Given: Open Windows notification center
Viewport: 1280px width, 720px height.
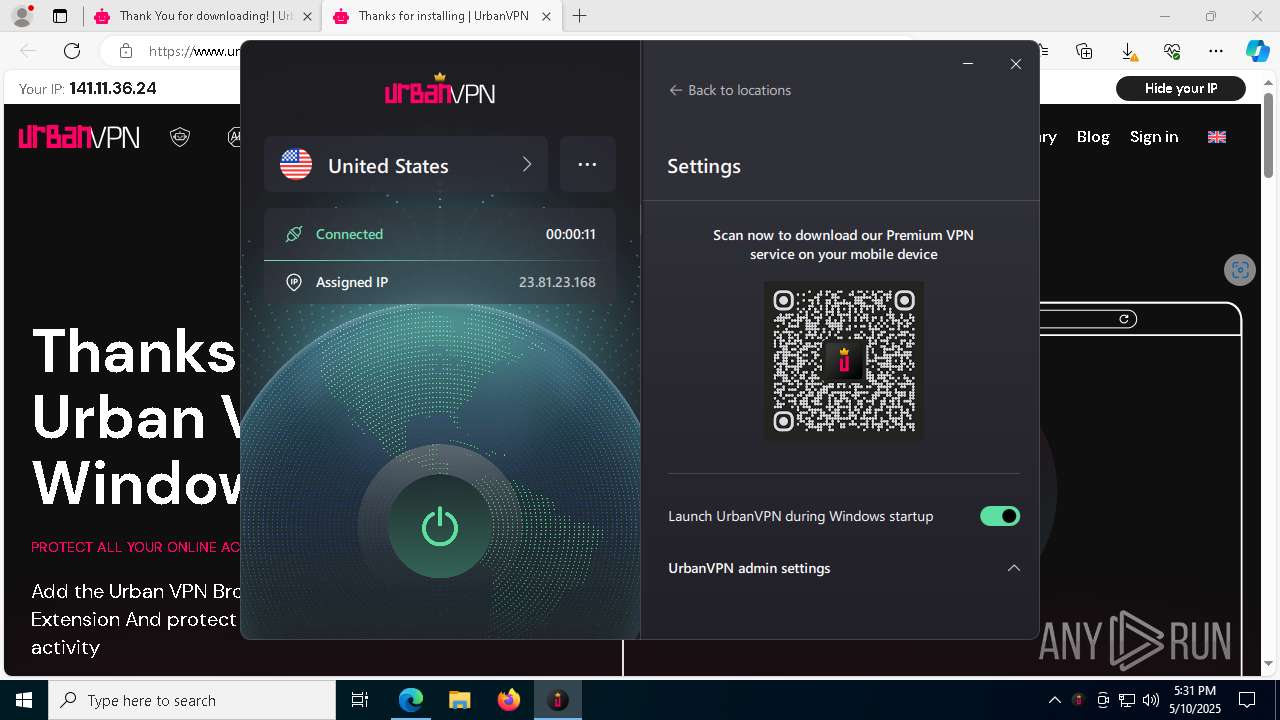Looking at the screenshot, I should 1248,700.
